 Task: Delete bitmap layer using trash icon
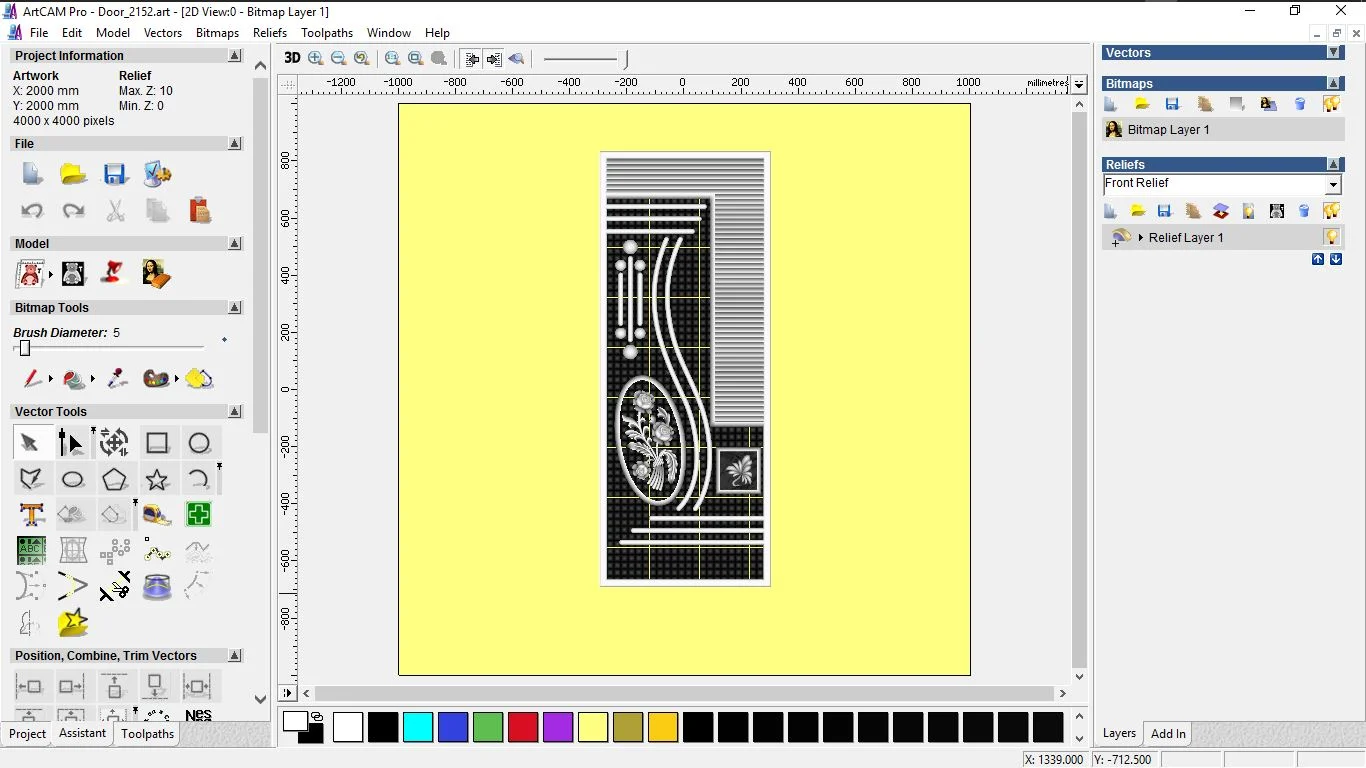(1300, 104)
